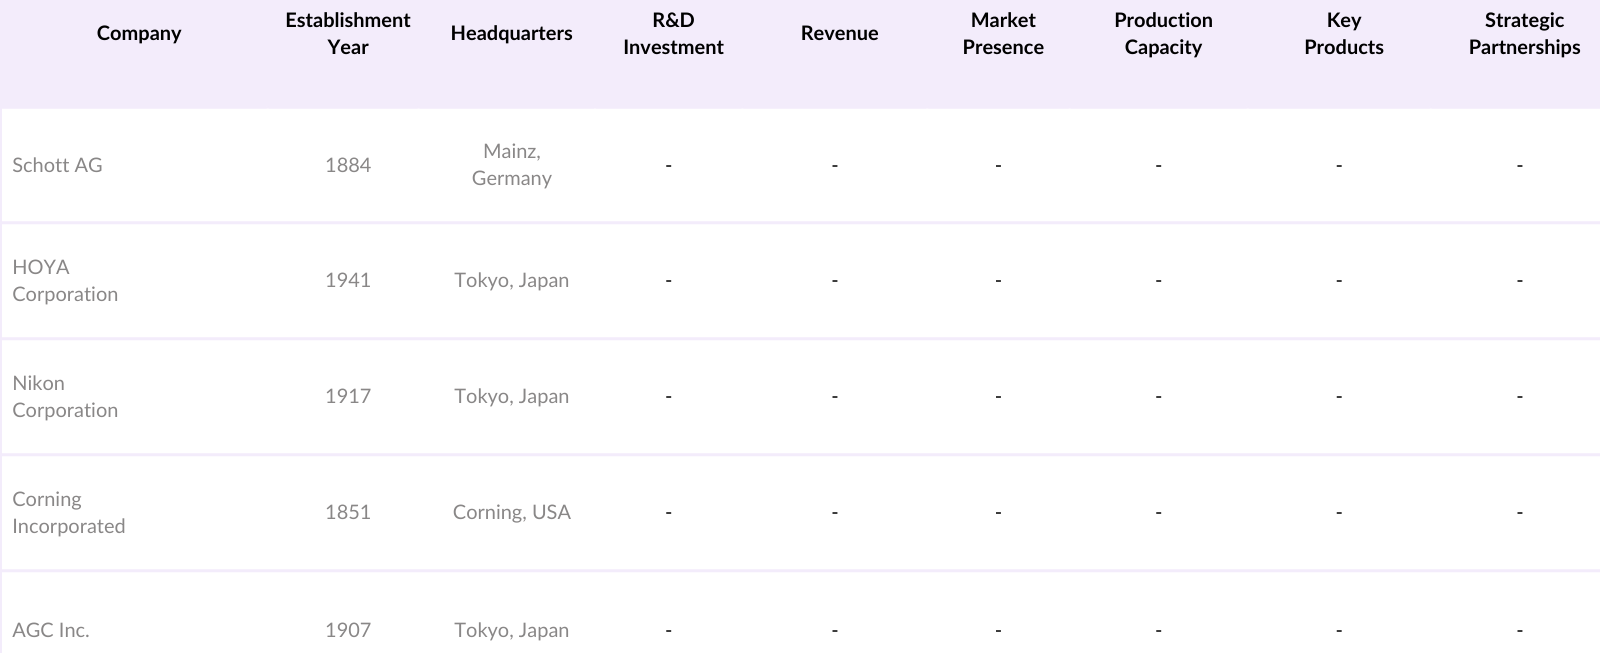Click the 1851 establishment year cell
Viewport: 1600px width, 653px height.
pyautogui.click(x=348, y=512)
